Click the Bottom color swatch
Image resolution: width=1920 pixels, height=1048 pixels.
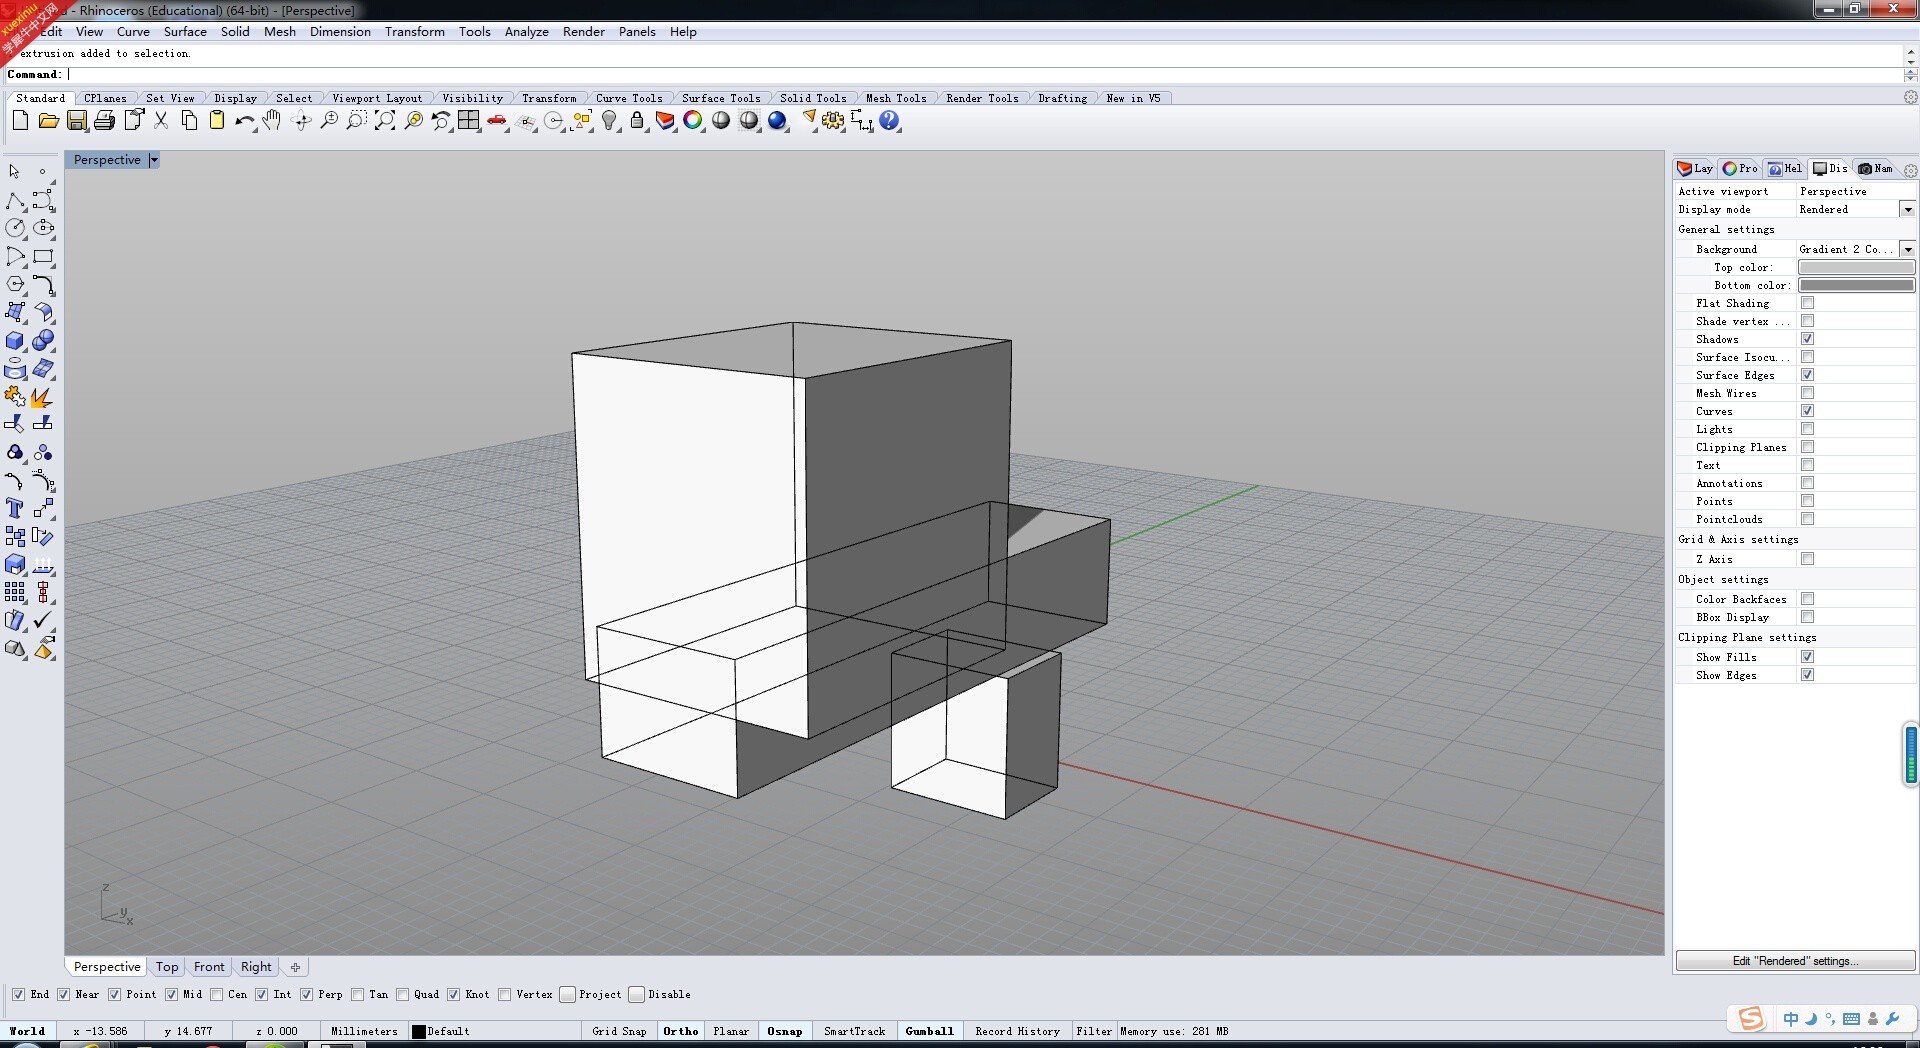click(1856, 285)
